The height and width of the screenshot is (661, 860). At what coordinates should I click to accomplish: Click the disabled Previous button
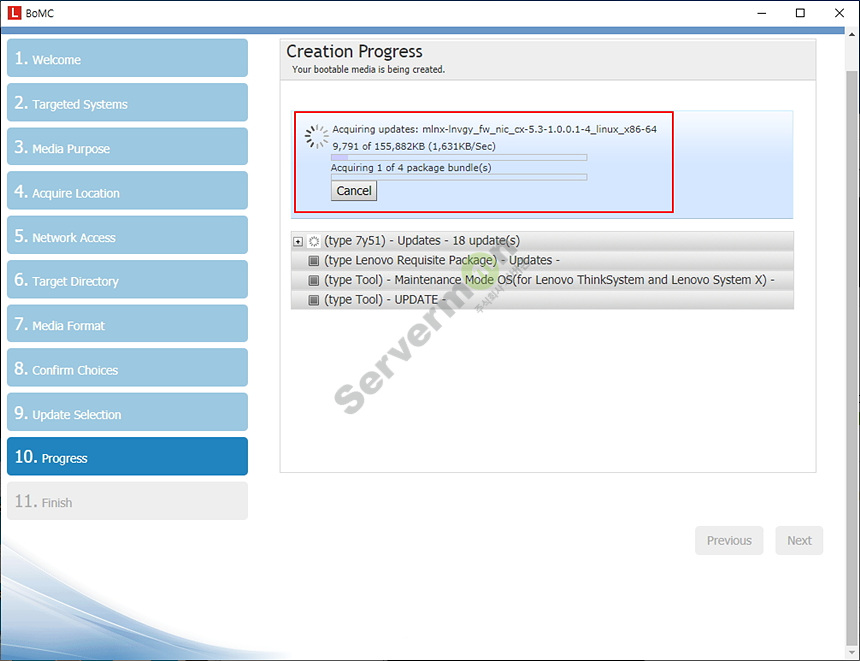tap(729, 540)
